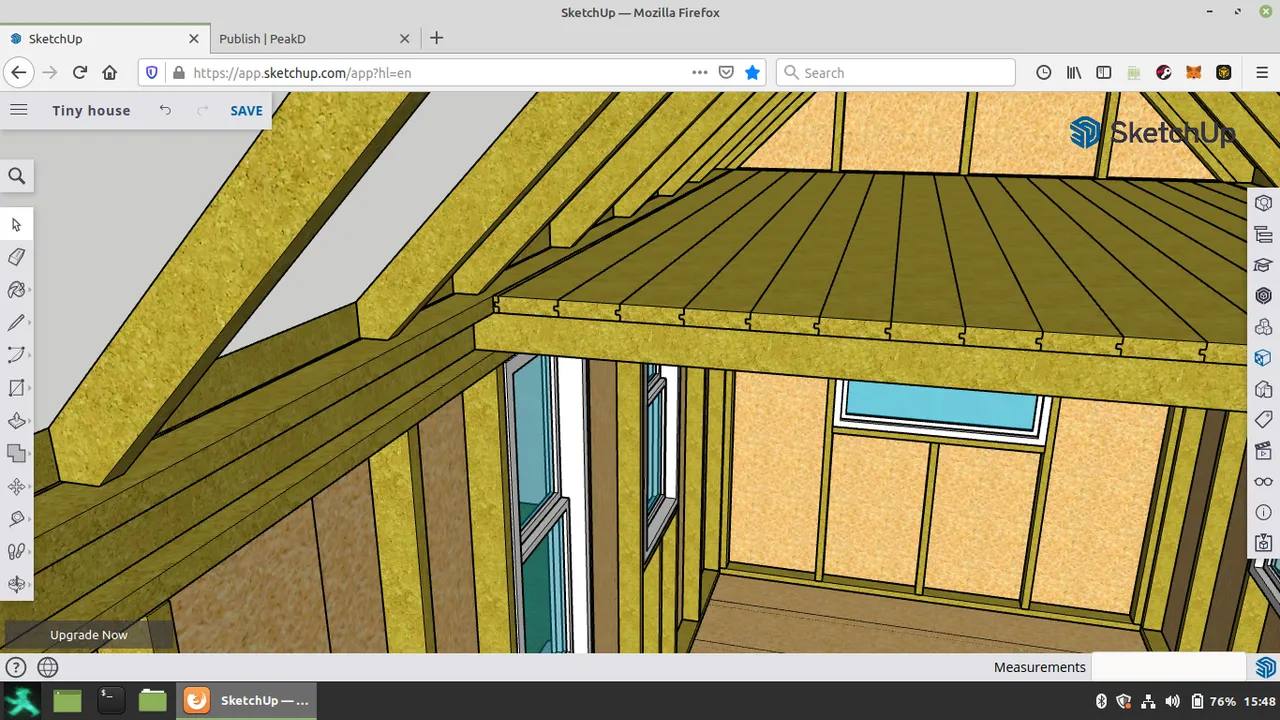Save the Tiny house model

pos(246,111)
